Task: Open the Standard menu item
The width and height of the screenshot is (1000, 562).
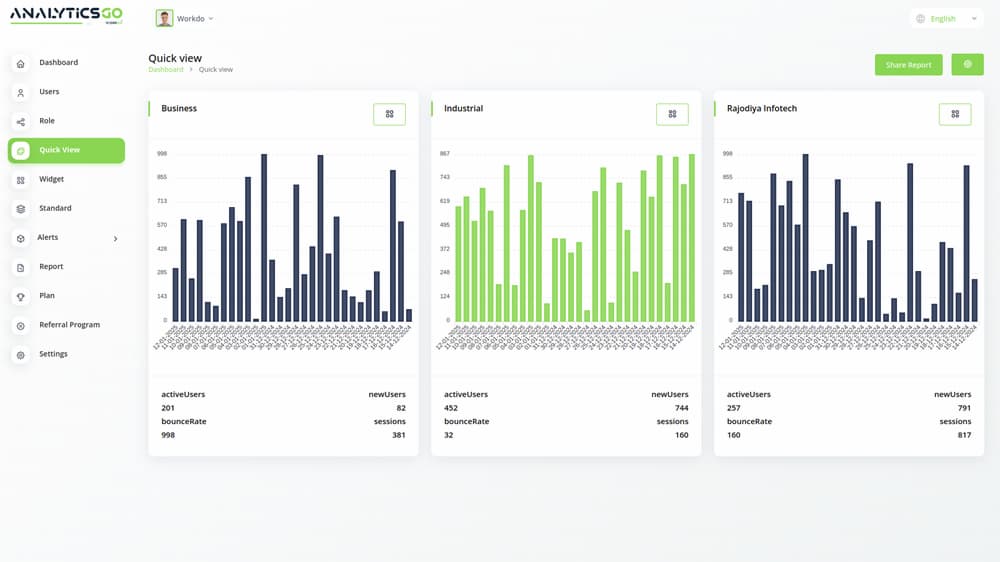Action: 66,208
